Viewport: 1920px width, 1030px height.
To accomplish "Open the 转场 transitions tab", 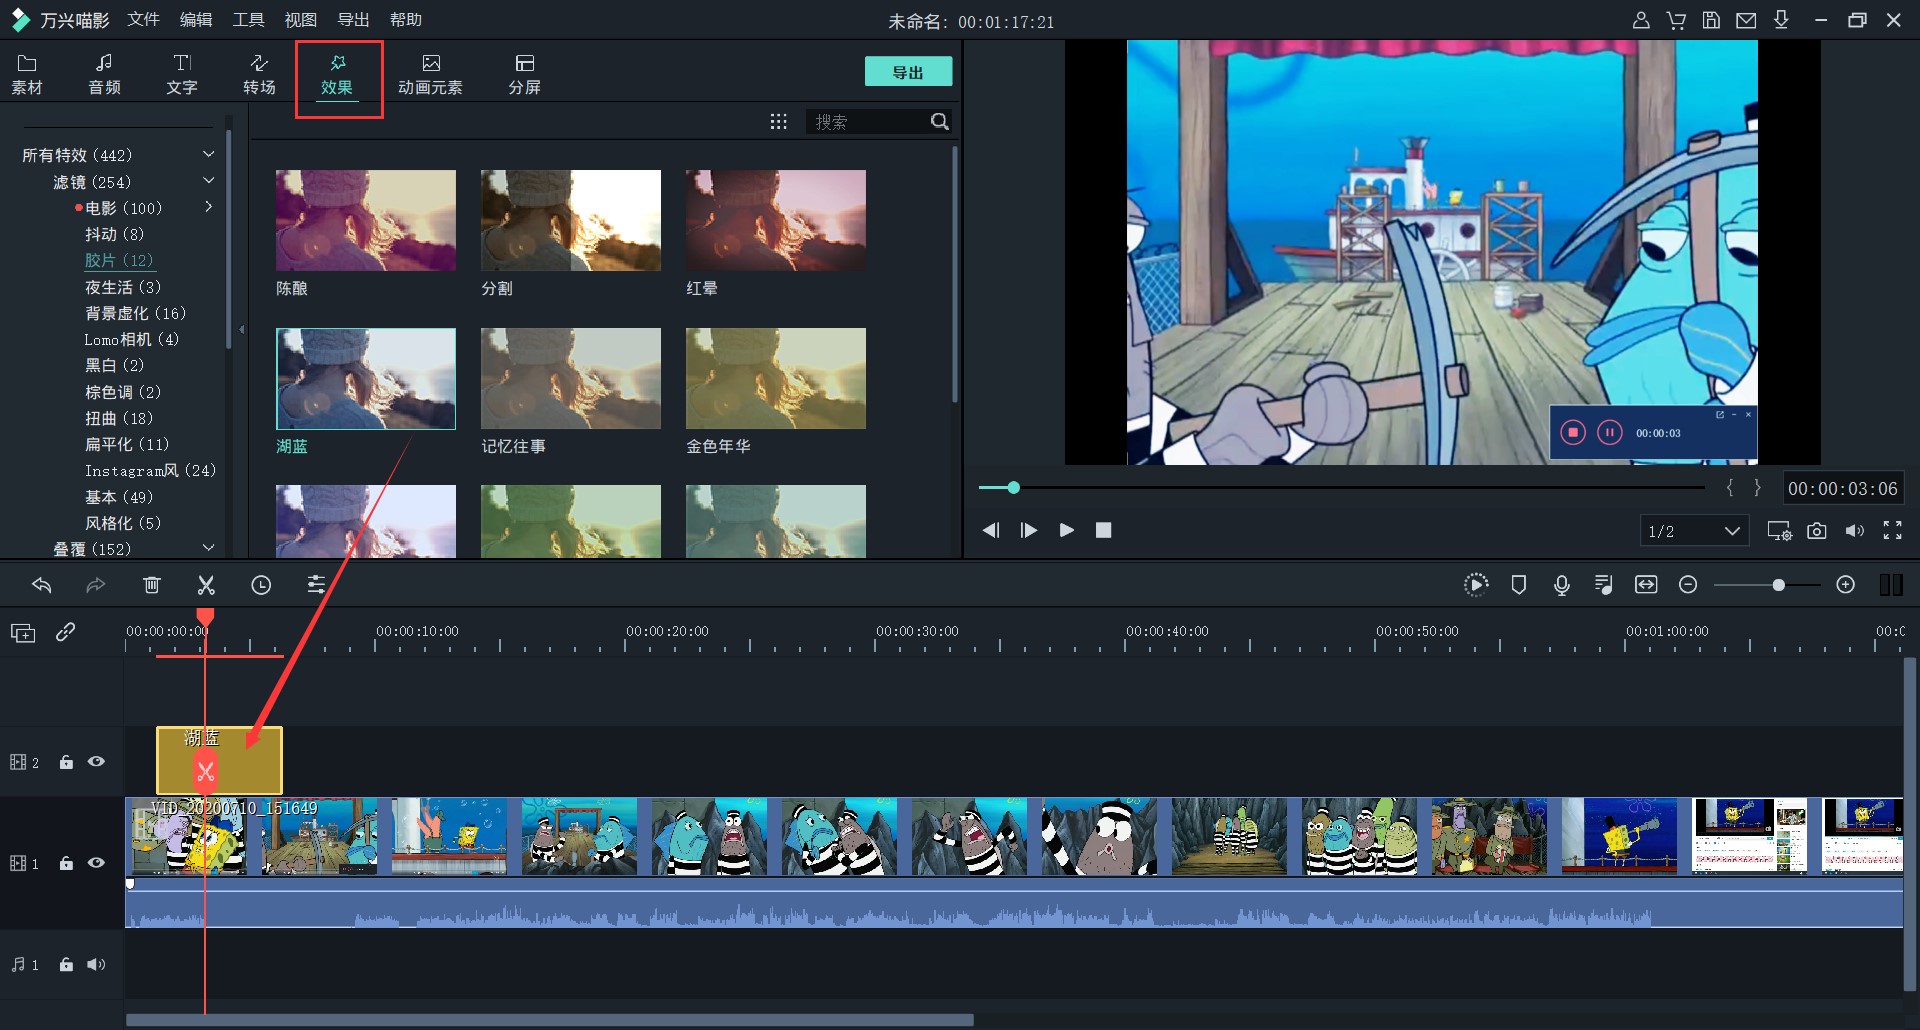I will pyautogui.click(x=259, y=74).
